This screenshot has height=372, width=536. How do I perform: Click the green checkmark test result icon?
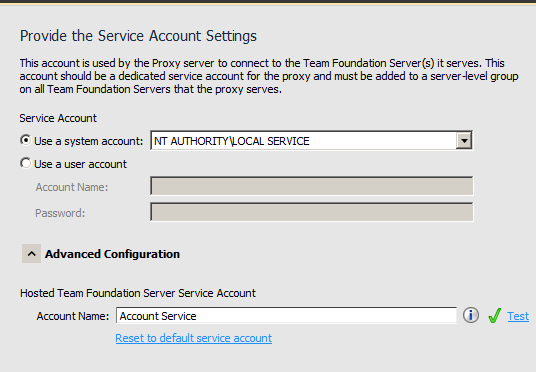[494, 315]
